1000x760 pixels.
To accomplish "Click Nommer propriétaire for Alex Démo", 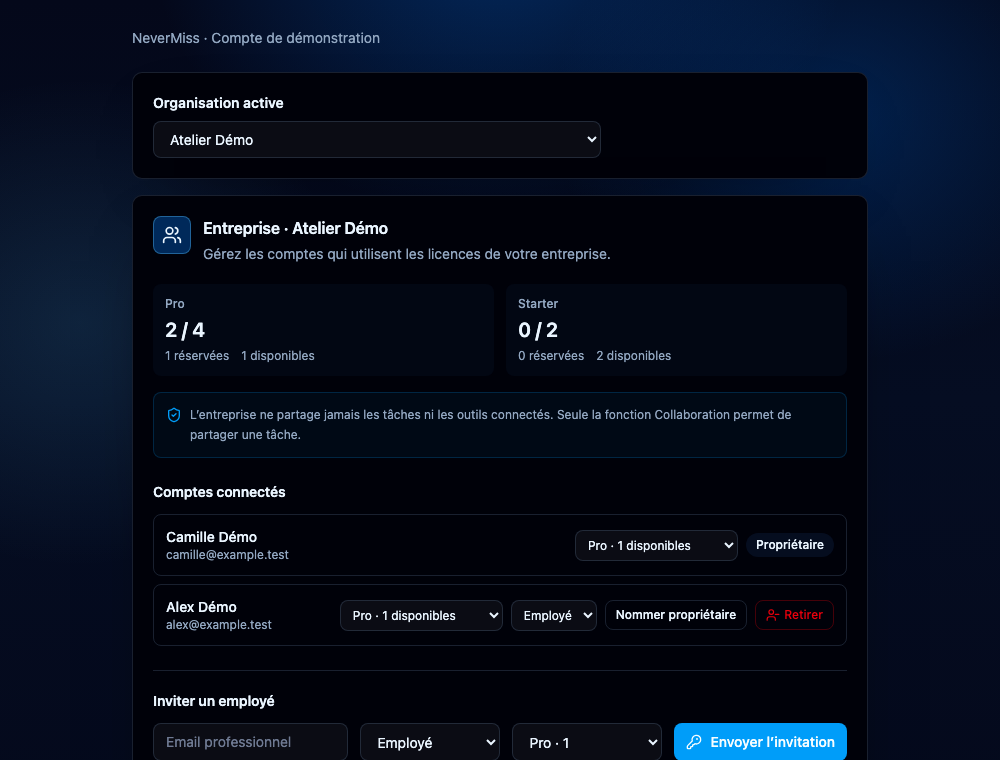I will (x=675, y=615).
